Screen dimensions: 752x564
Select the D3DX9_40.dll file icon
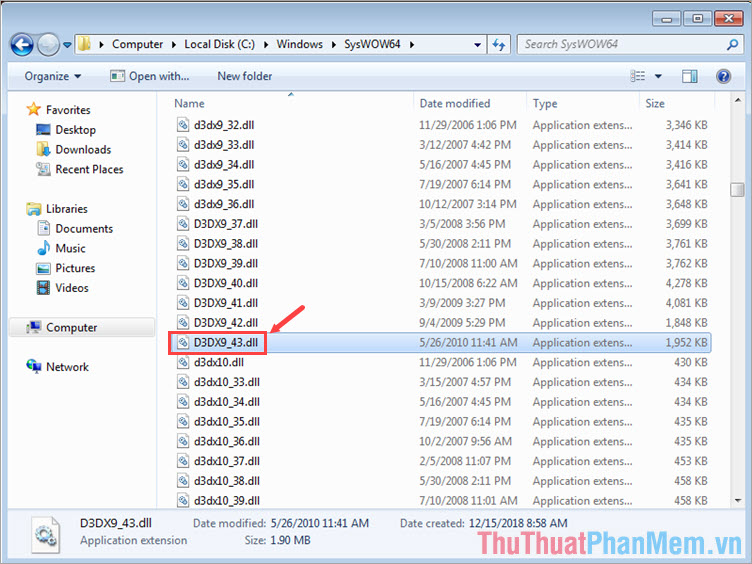tap(183, 283)
